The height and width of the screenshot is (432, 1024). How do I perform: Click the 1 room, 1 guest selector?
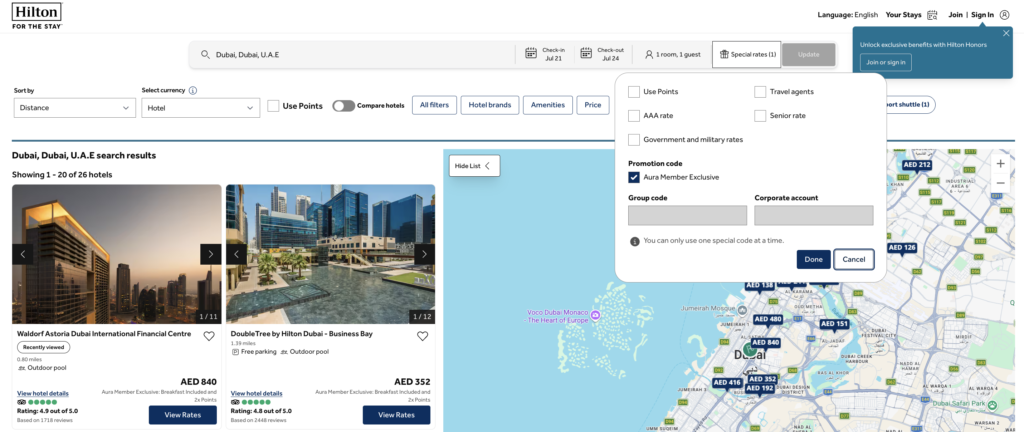[673, 55]
